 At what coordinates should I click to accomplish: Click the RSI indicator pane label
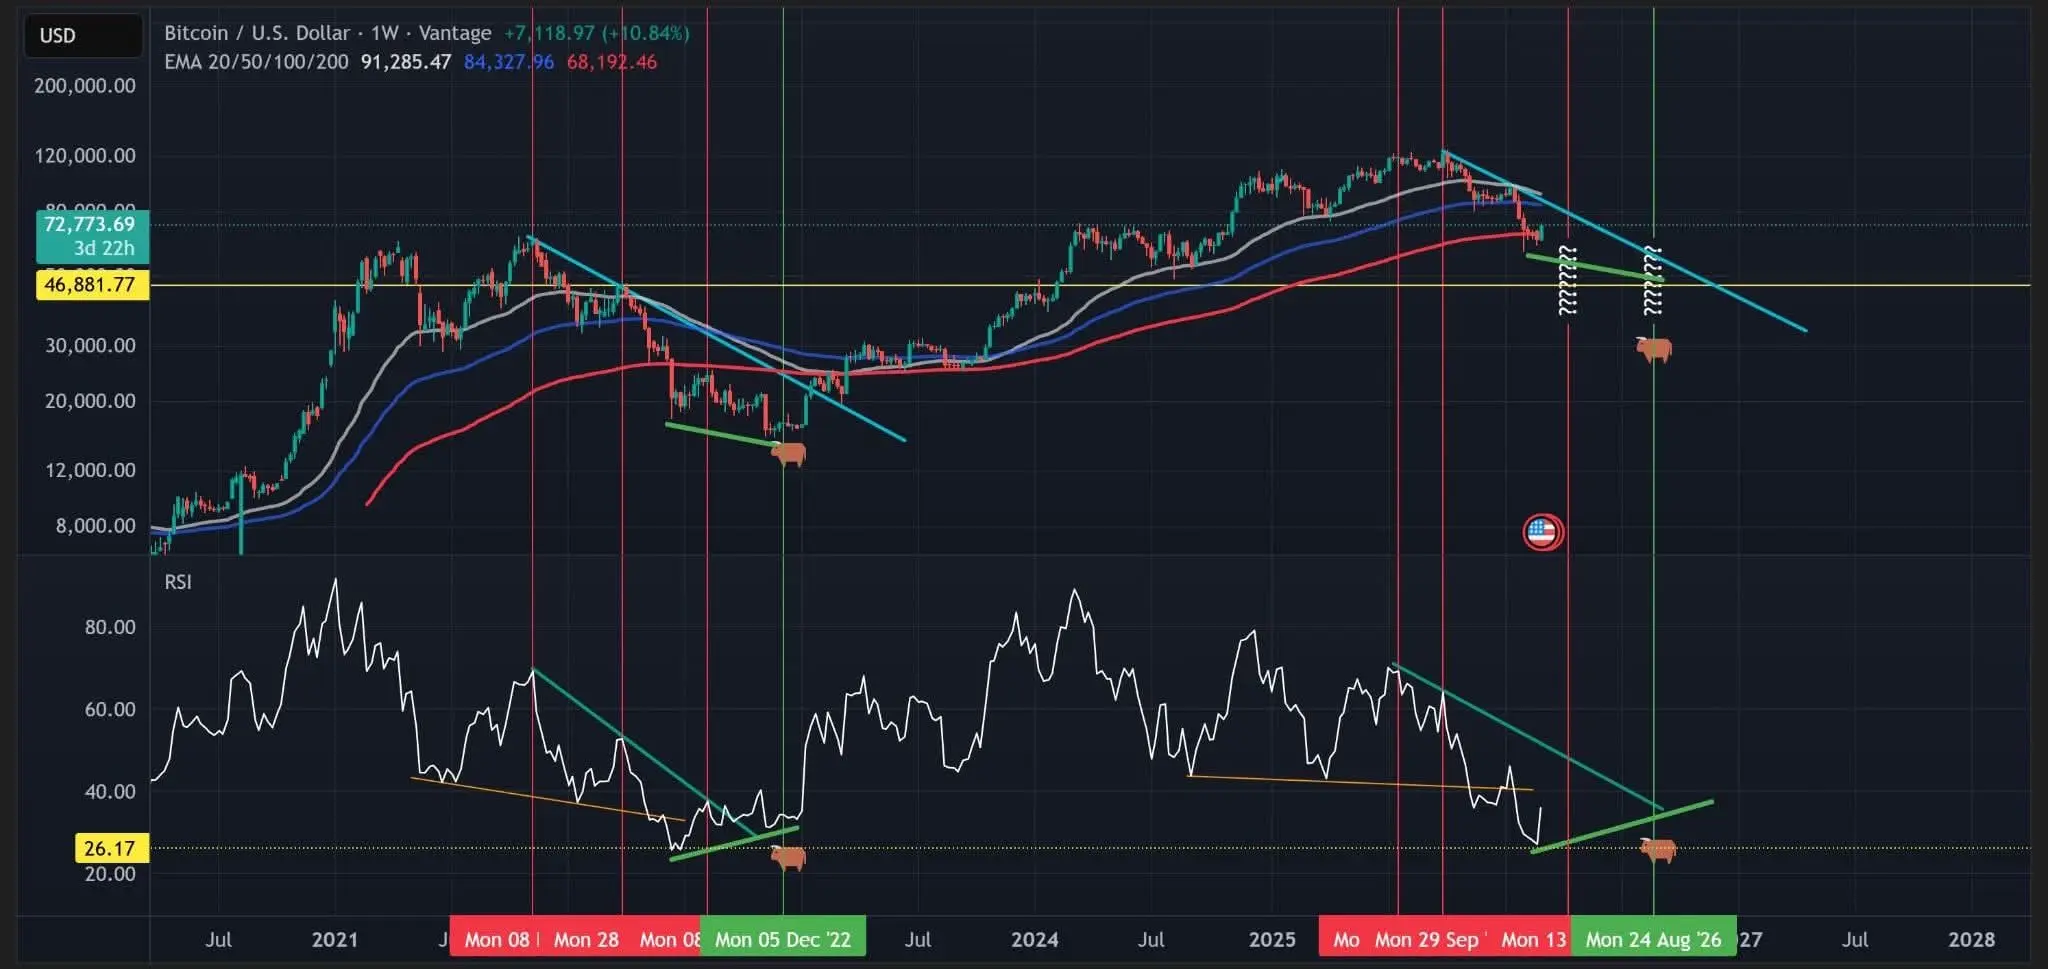178,582
